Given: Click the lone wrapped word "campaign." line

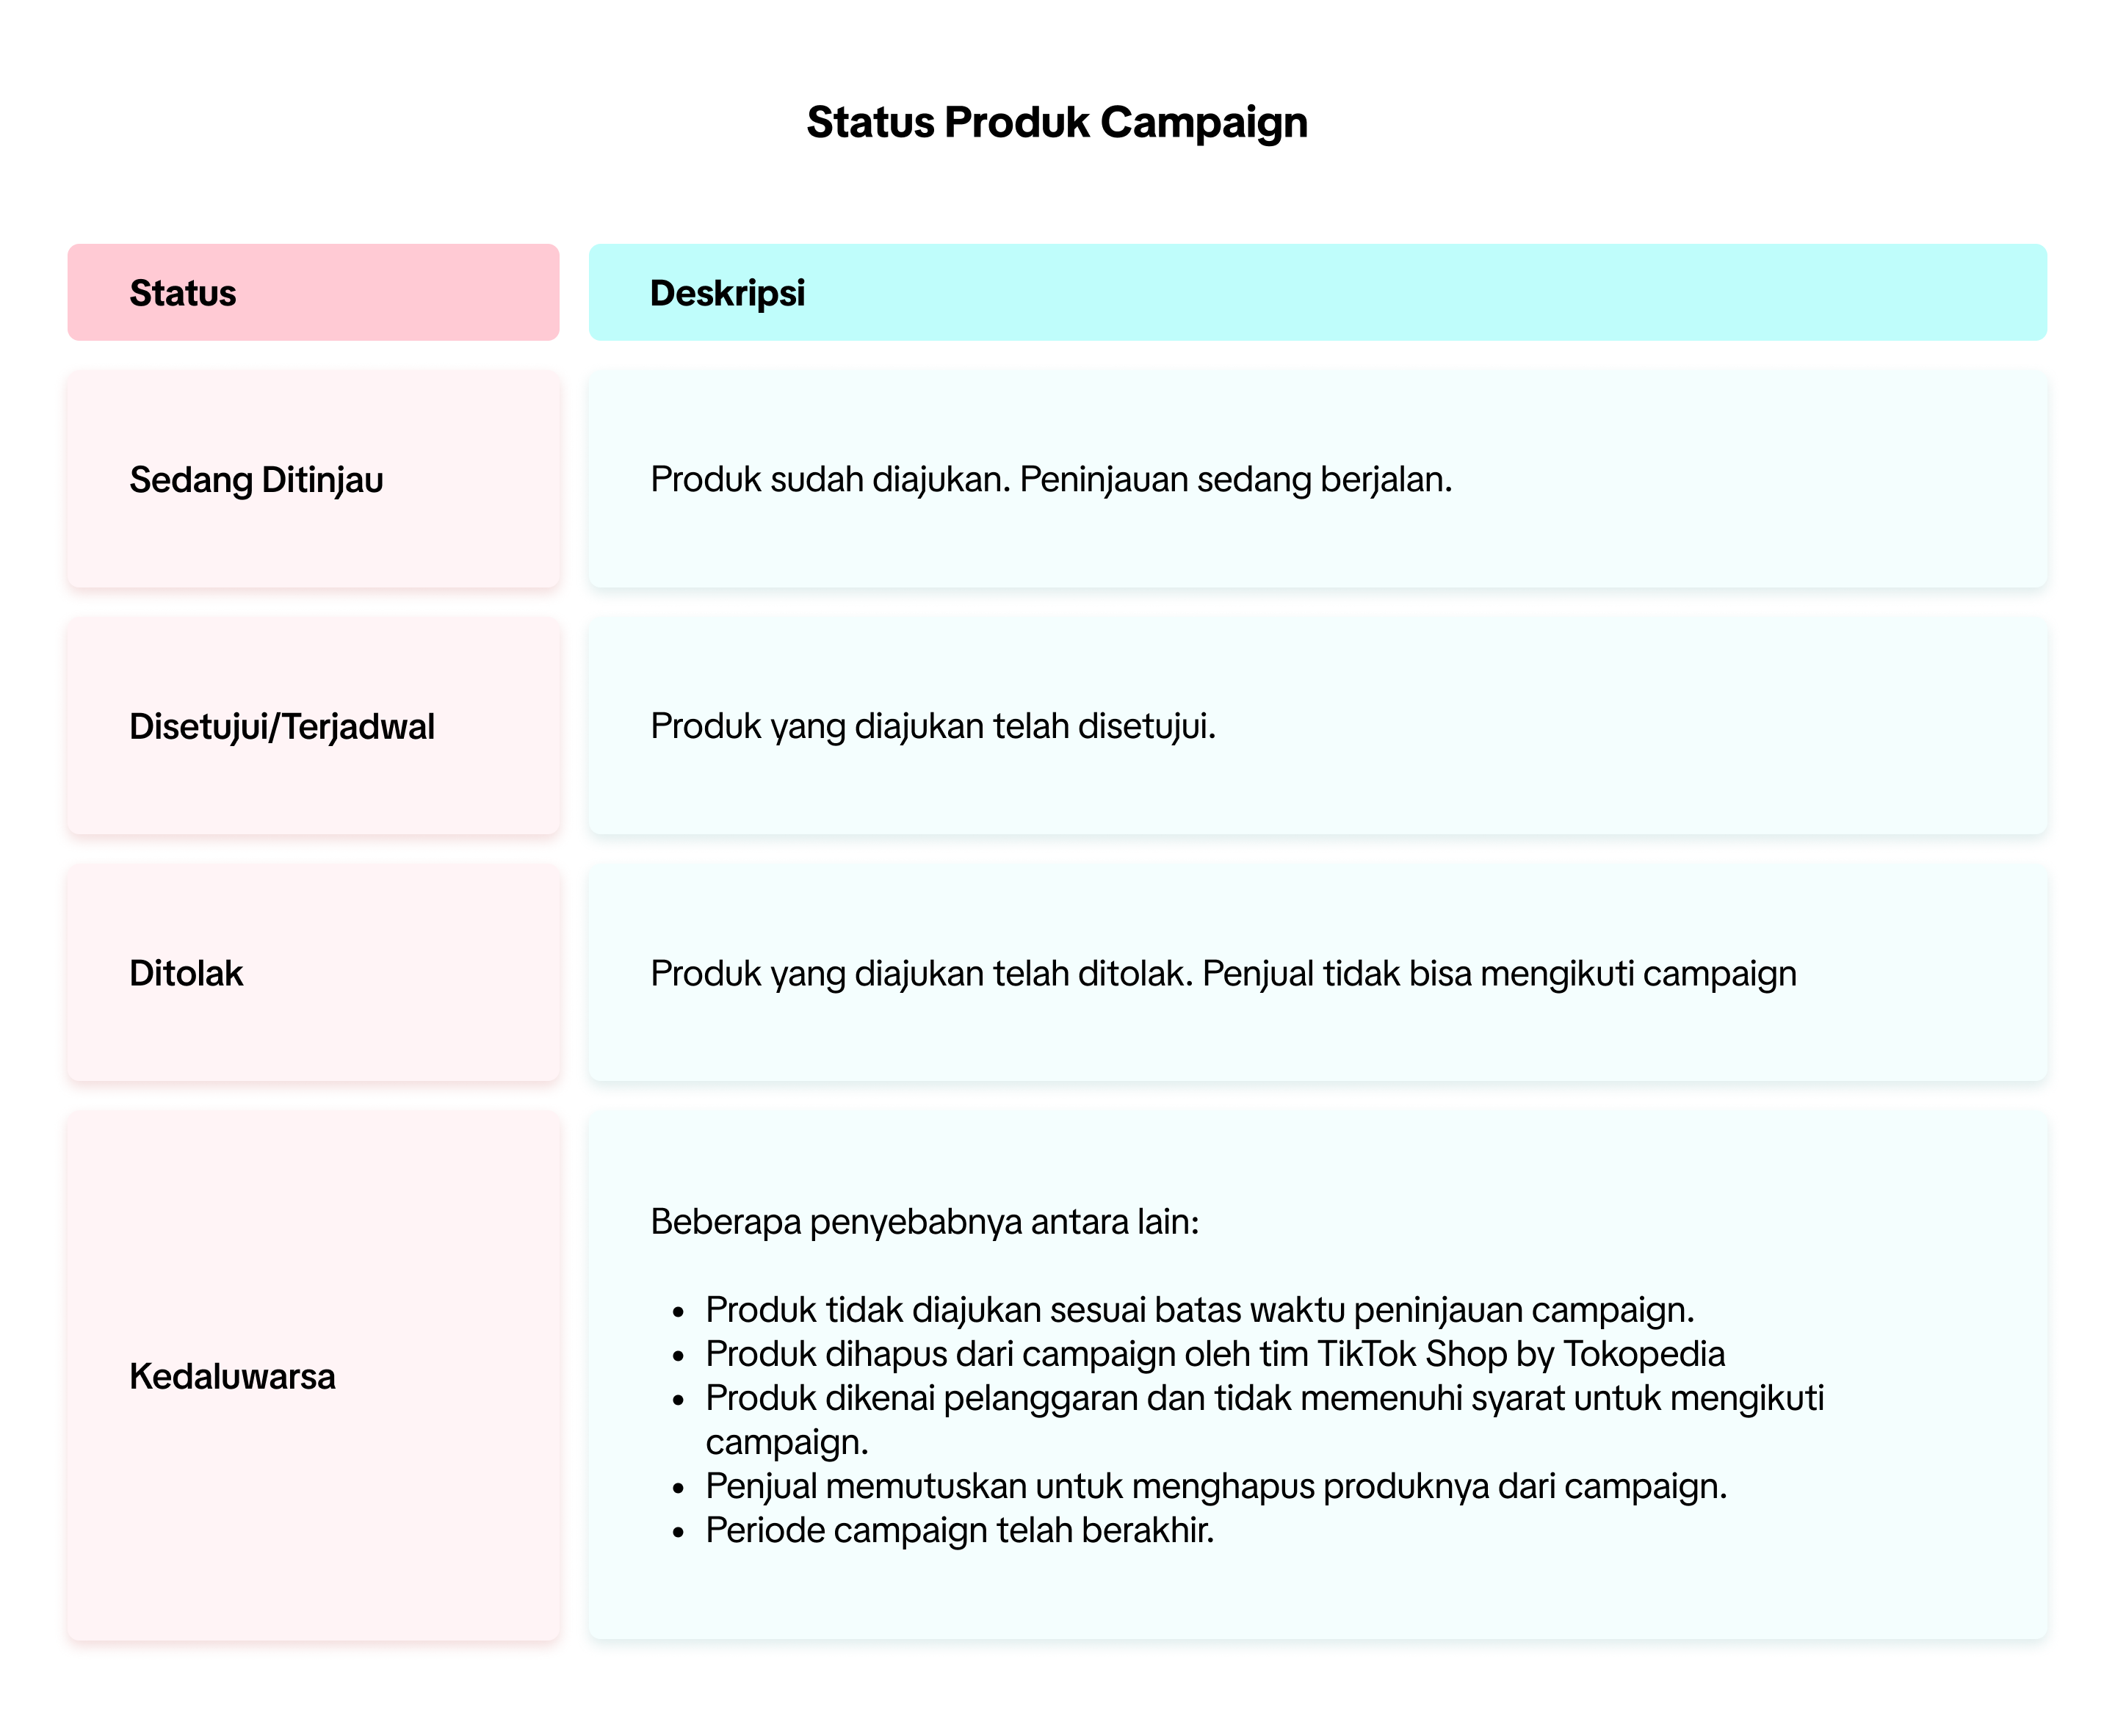Looking at the screenshot, I should [x=787, y=1442].
